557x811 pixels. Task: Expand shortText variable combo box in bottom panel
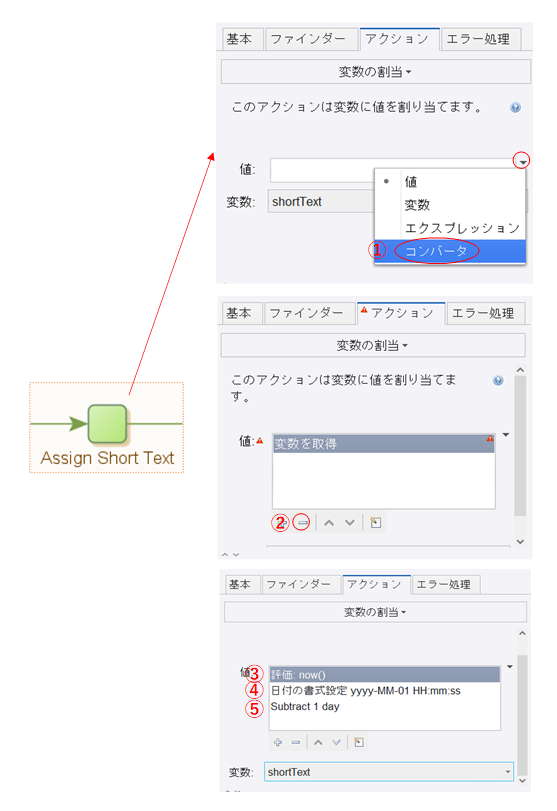tap(508, 772)
